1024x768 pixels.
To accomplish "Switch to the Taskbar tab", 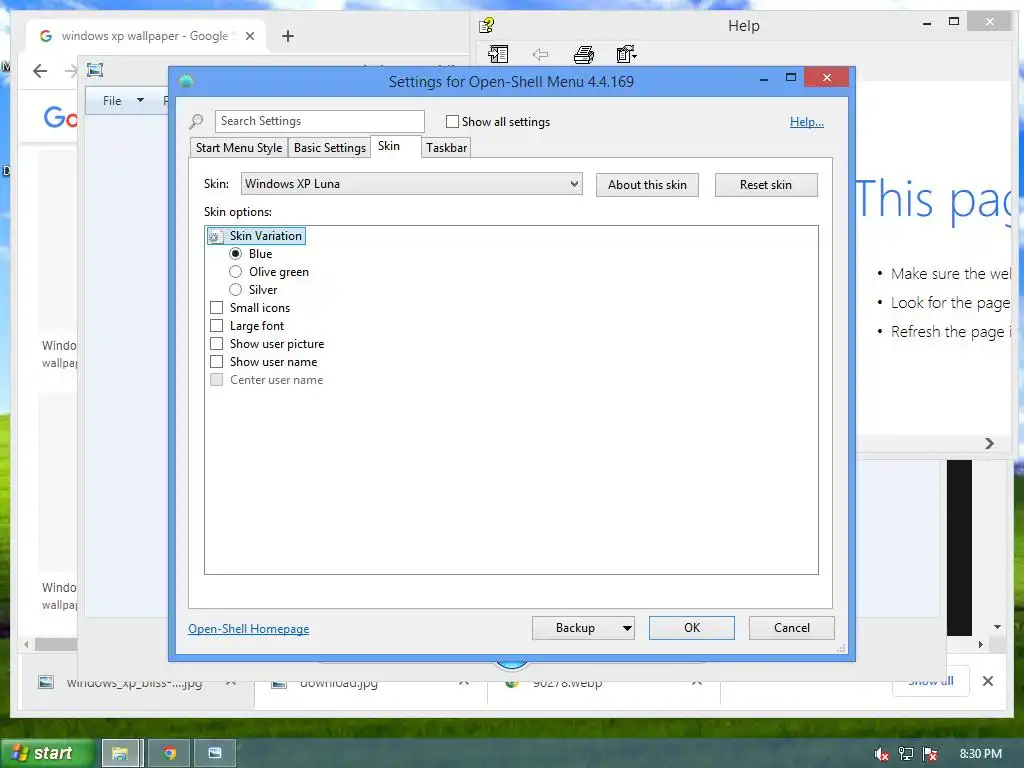I will (447, 148).
